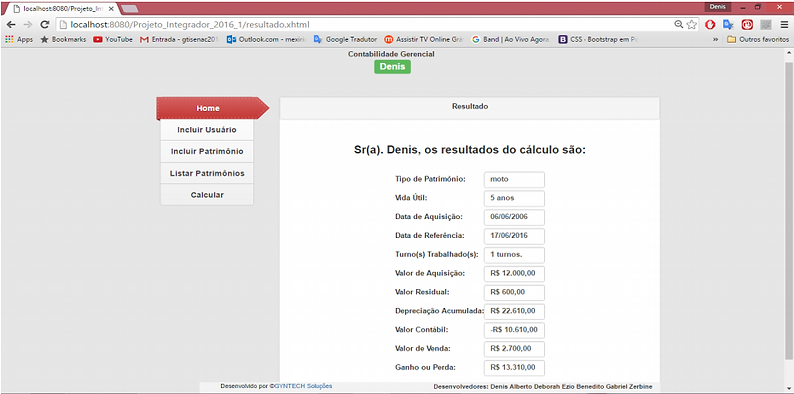Click the Data de Referência field 17/06/2016
794x394 pixels.
point(514,236)
